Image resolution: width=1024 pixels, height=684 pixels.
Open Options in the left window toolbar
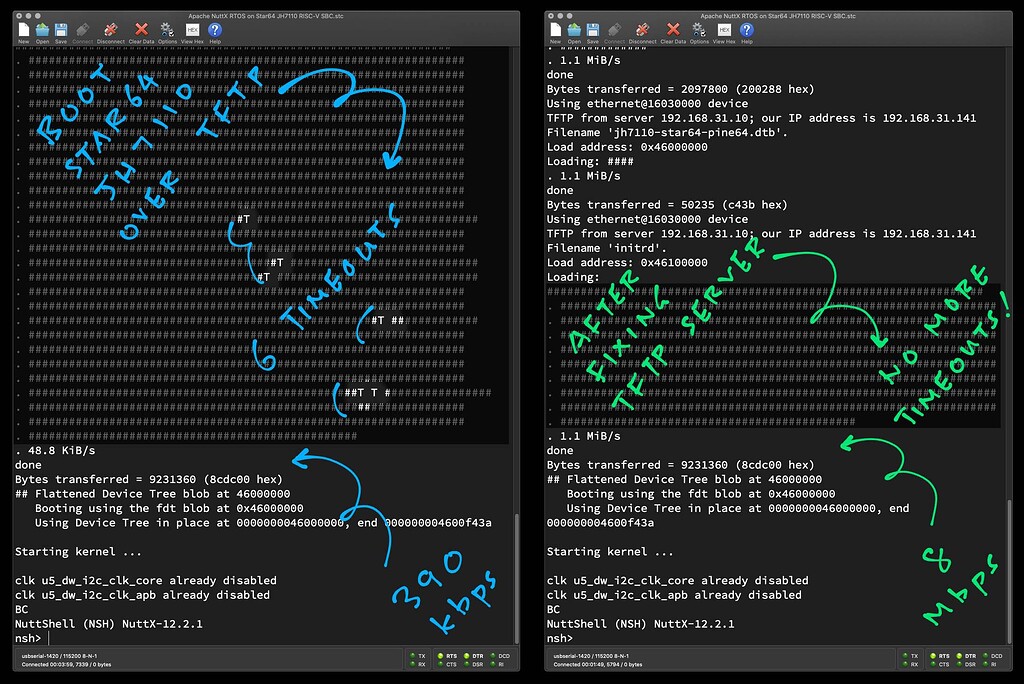[167, 32]
